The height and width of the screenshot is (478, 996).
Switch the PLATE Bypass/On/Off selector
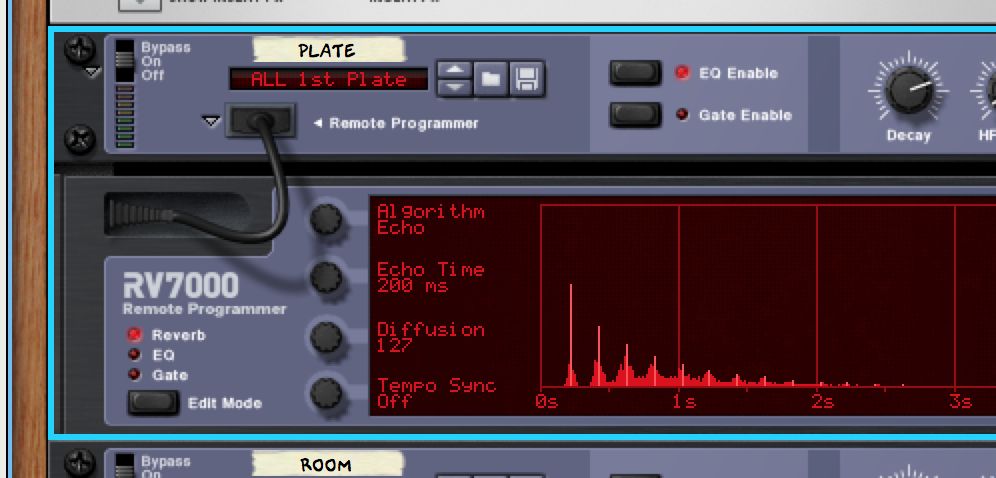(x=124, y=61)
